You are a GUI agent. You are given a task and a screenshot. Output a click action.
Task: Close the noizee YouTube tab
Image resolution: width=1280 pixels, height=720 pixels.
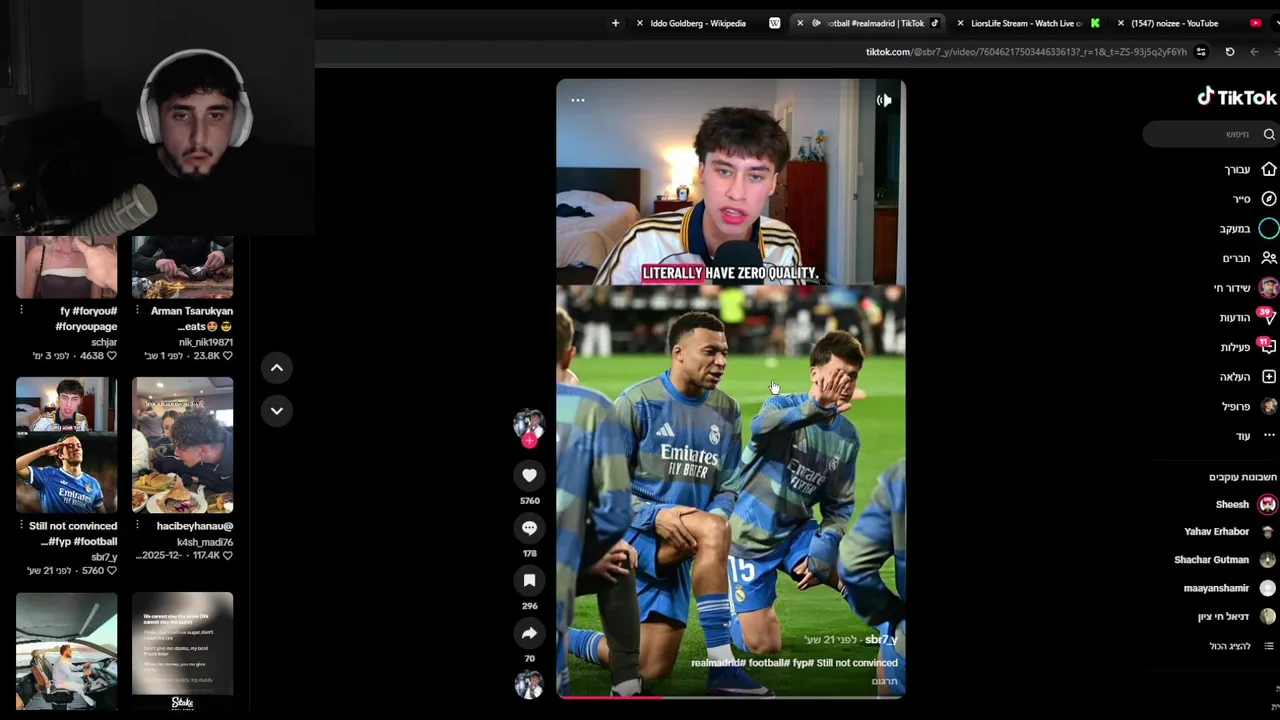pos(1120,23)
